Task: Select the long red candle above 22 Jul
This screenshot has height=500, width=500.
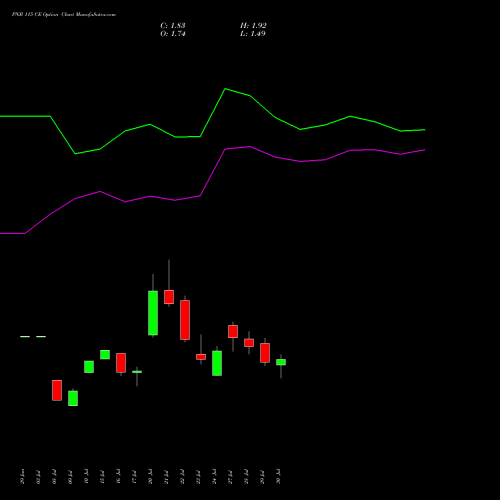Action: click(185, 320)
